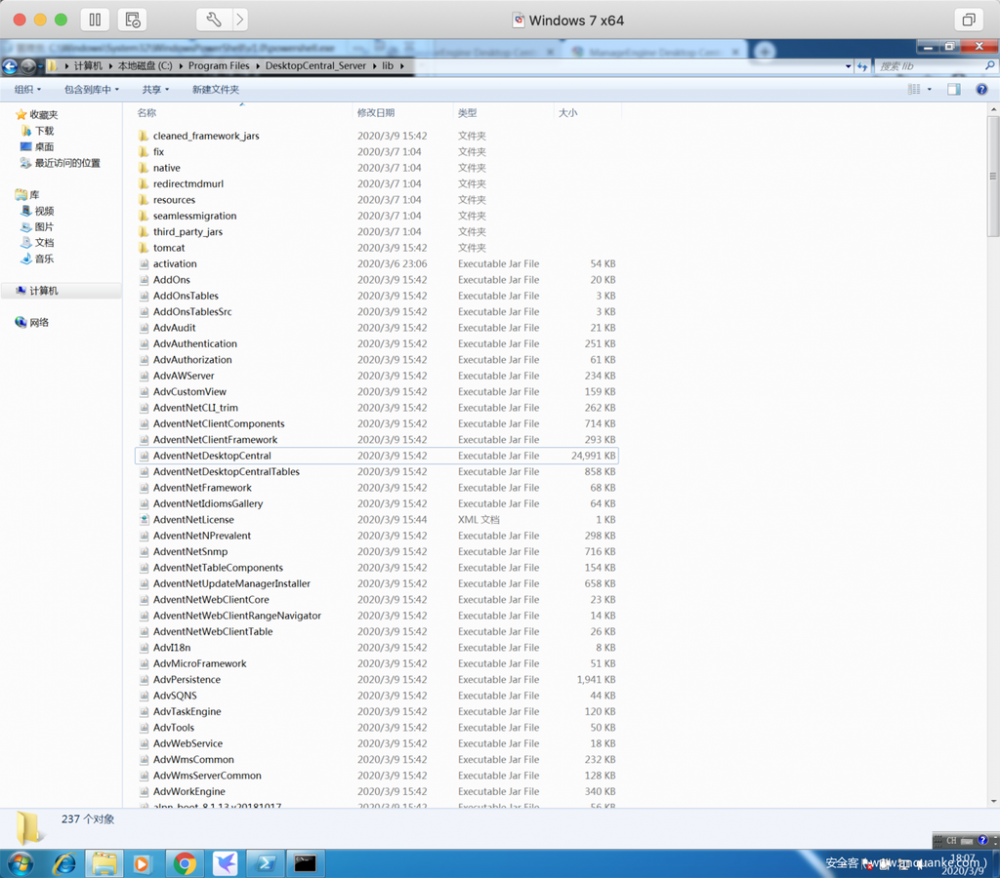Open Windows Media Player taskbar icon
This screenshot has height=878, width=1000.
(x=142, y=863)
